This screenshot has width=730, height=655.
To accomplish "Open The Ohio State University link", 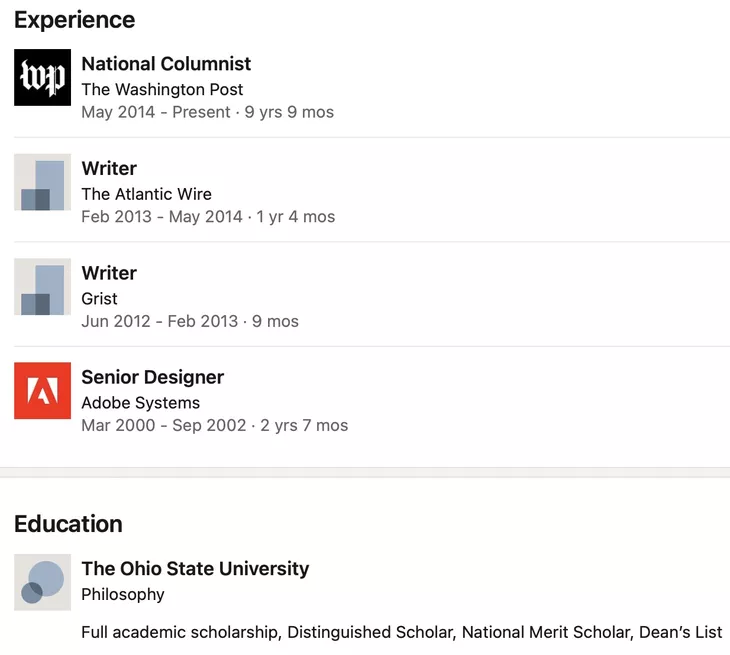I will coord(195,569).
